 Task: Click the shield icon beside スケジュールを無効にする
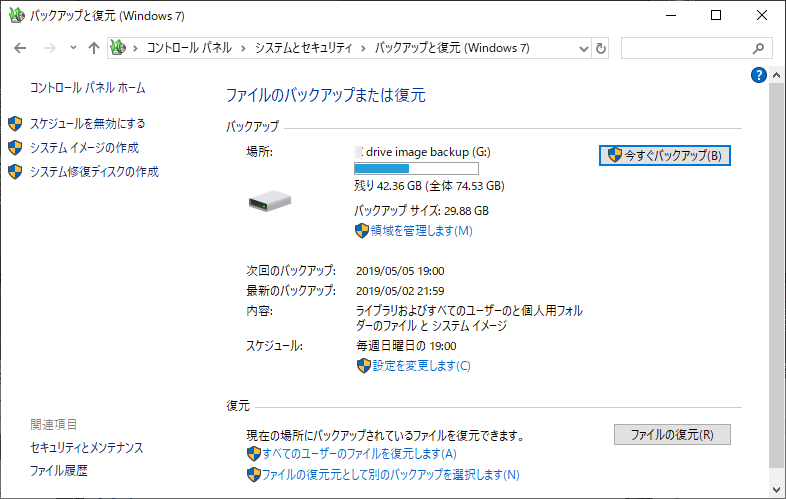[16, 123]
